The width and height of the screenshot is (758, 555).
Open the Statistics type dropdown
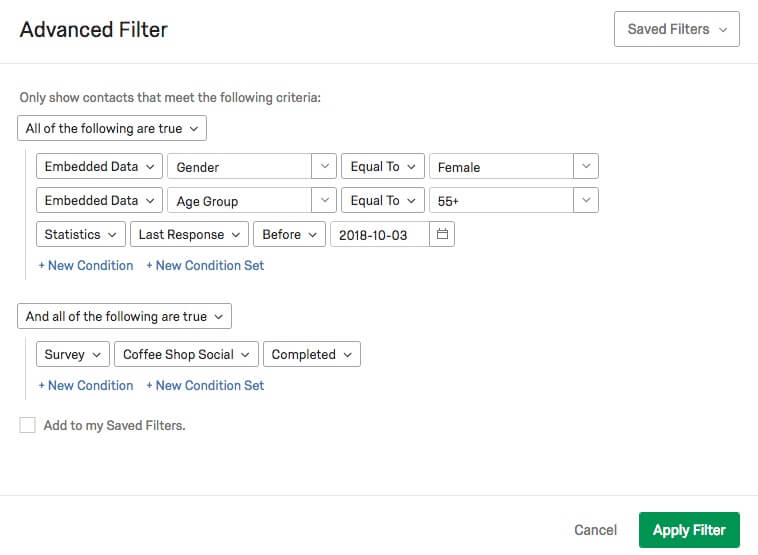point(81,234)
